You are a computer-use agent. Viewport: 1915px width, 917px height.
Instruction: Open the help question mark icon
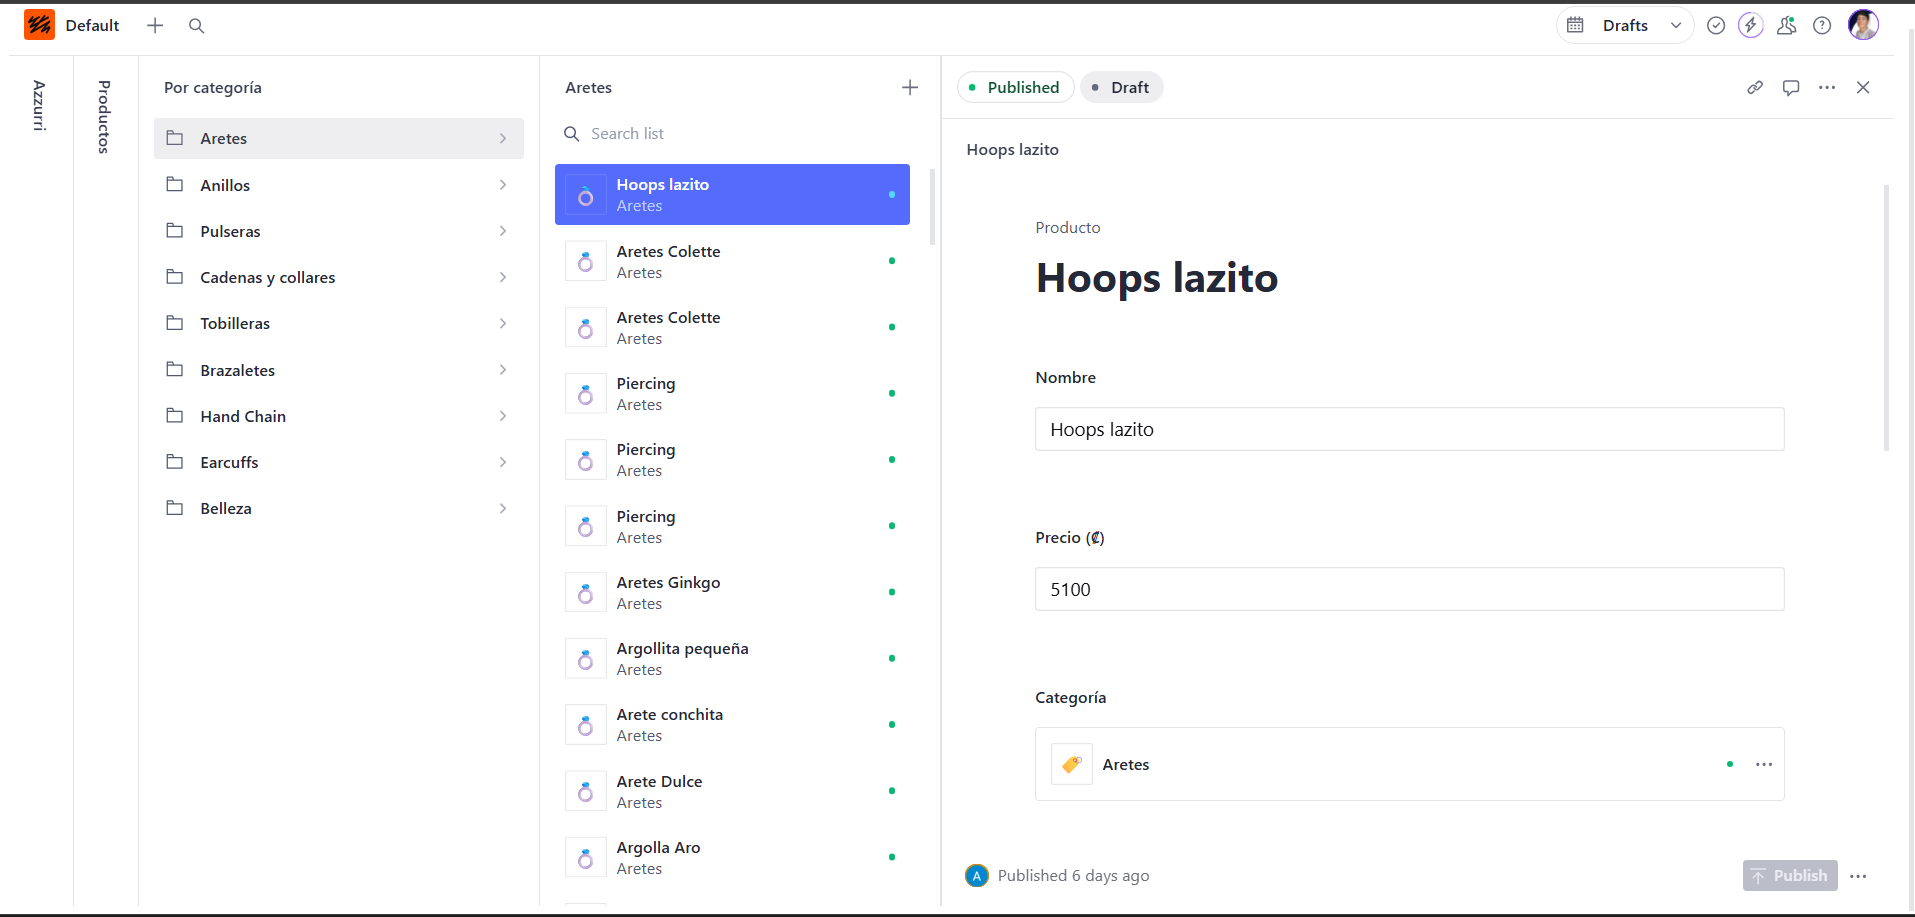tap(1822, 26)
